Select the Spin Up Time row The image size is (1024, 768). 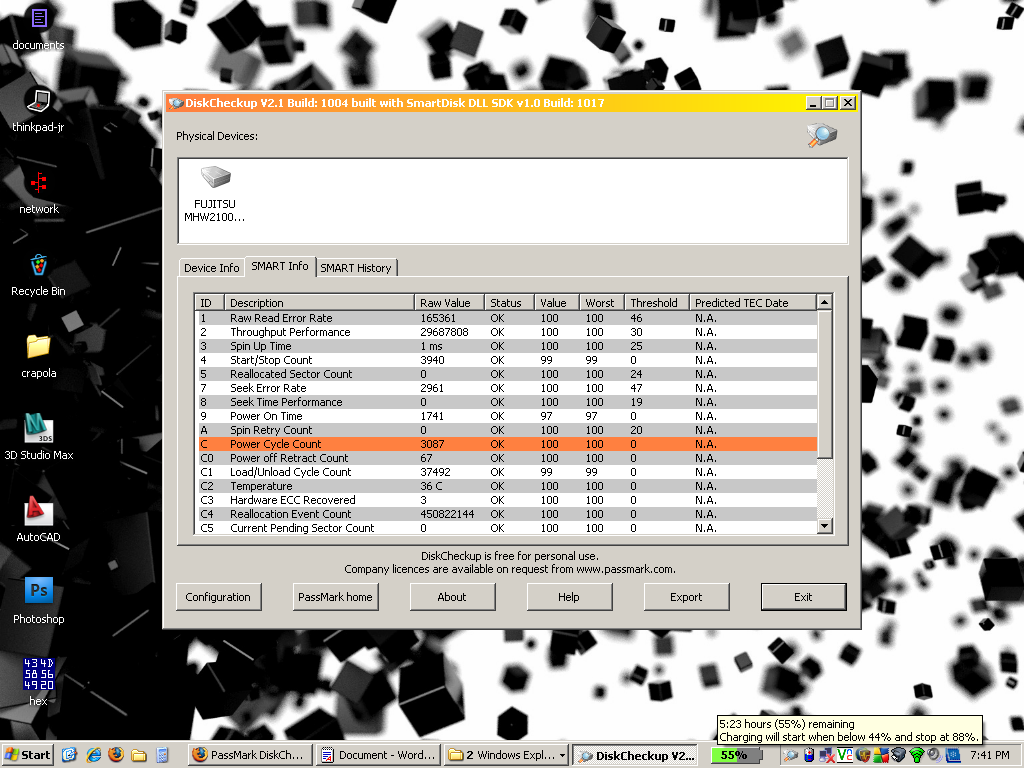507,346
